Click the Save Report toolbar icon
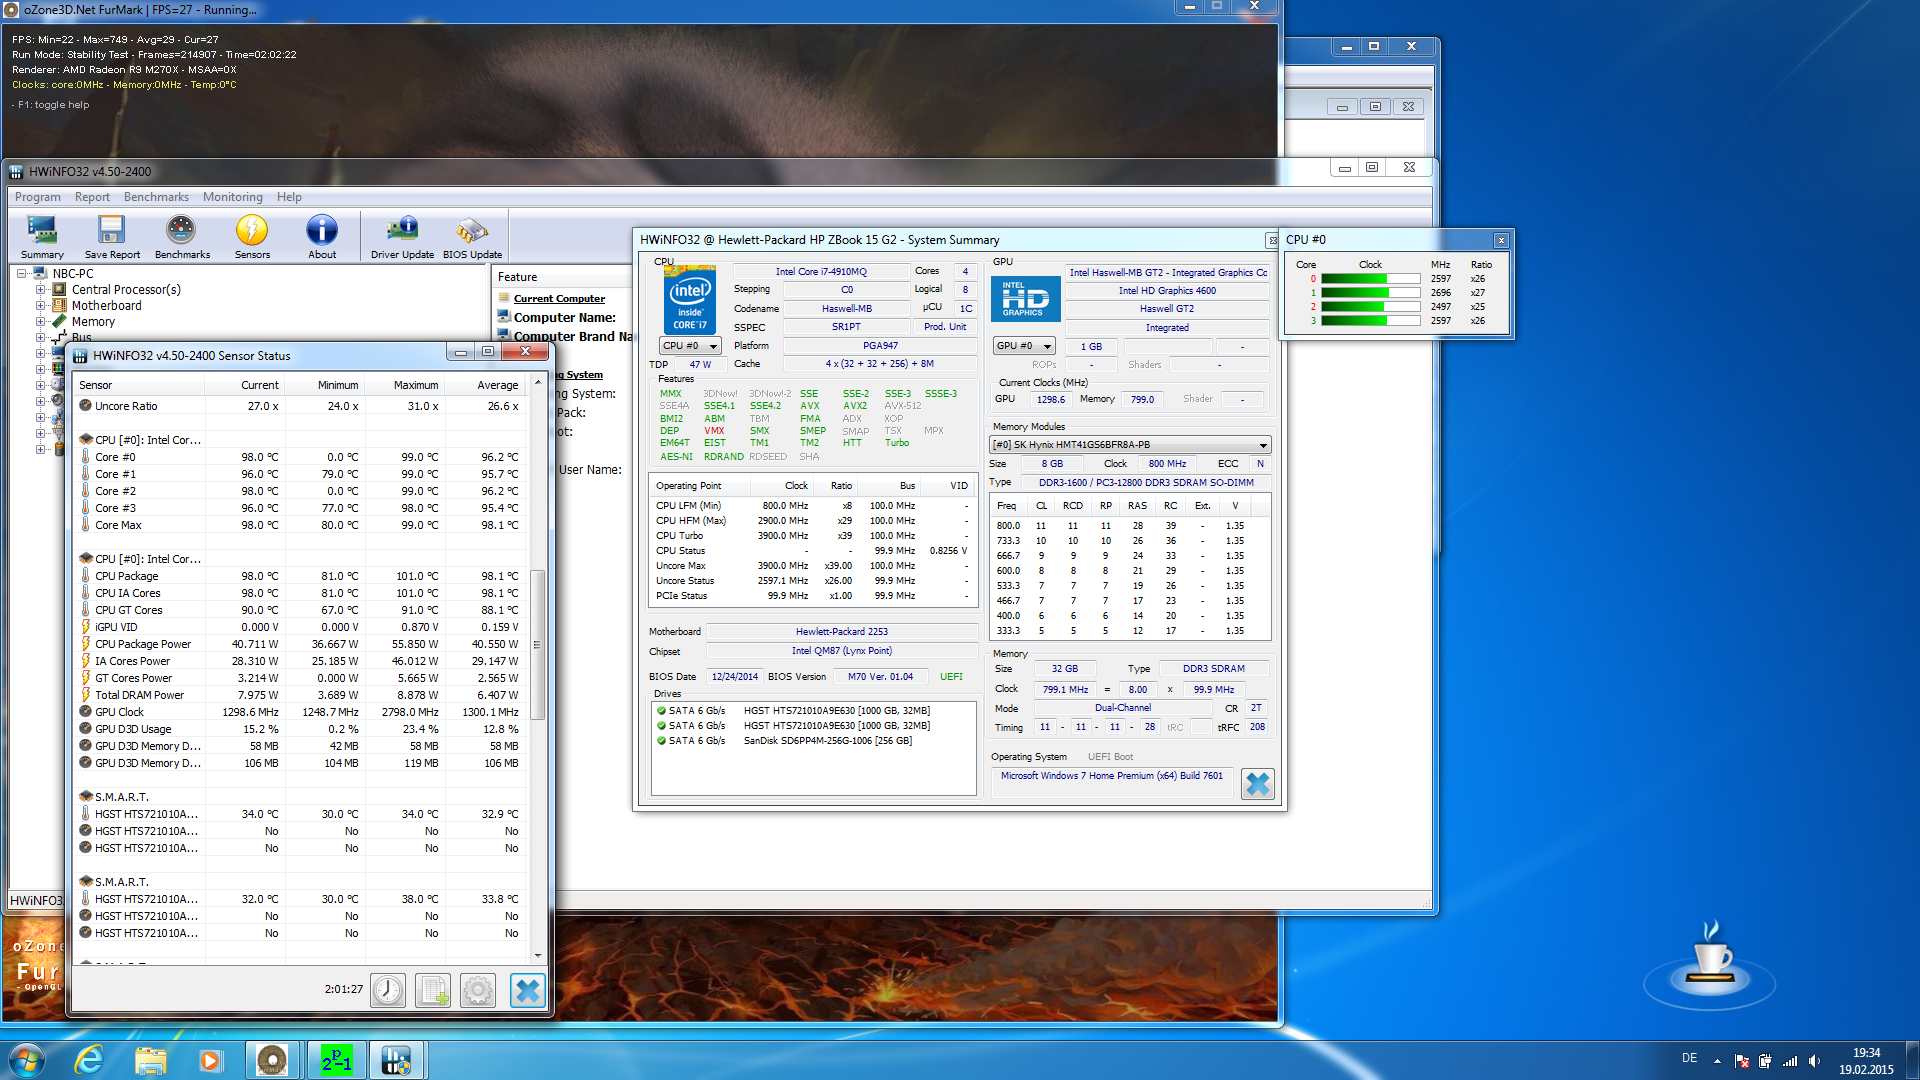The image size is (1920, 1080). pyautogui.click(x=112, y=237)
